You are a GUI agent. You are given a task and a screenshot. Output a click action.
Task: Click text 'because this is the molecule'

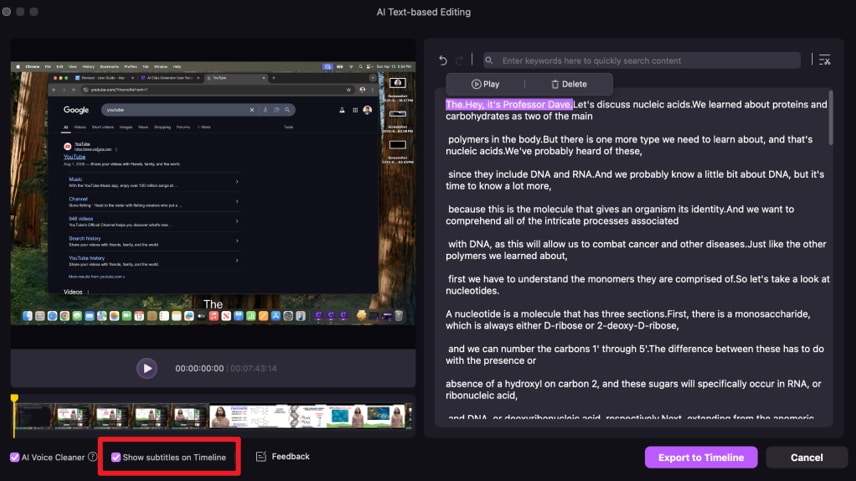point(510,209)
